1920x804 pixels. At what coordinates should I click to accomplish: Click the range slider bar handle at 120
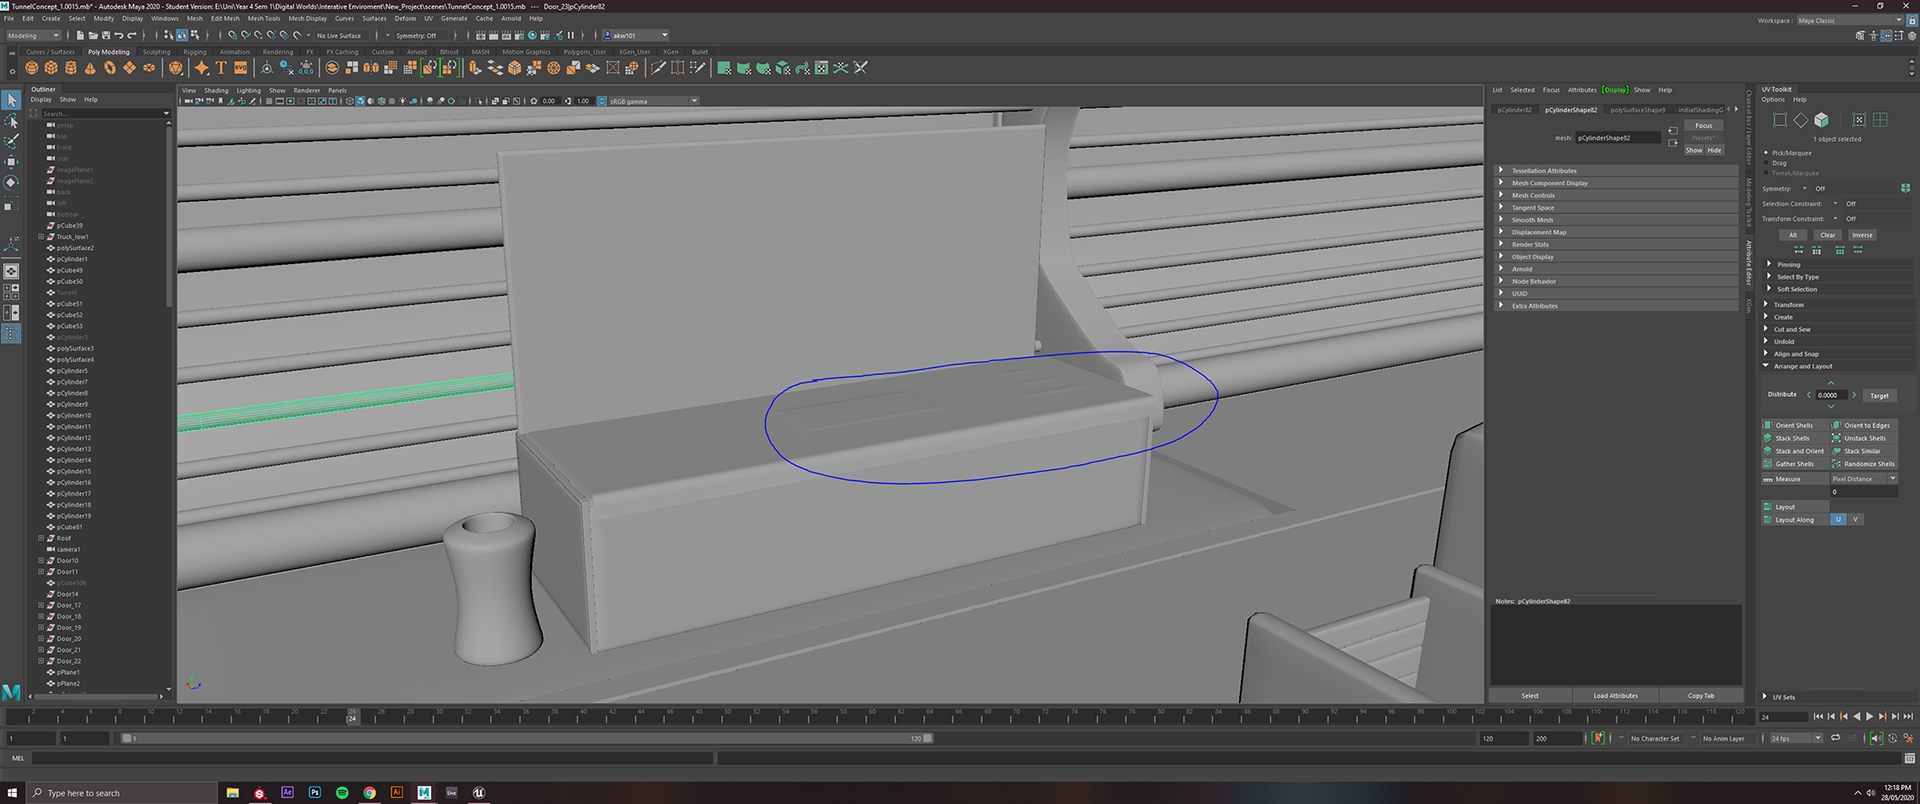pos(927,738)
